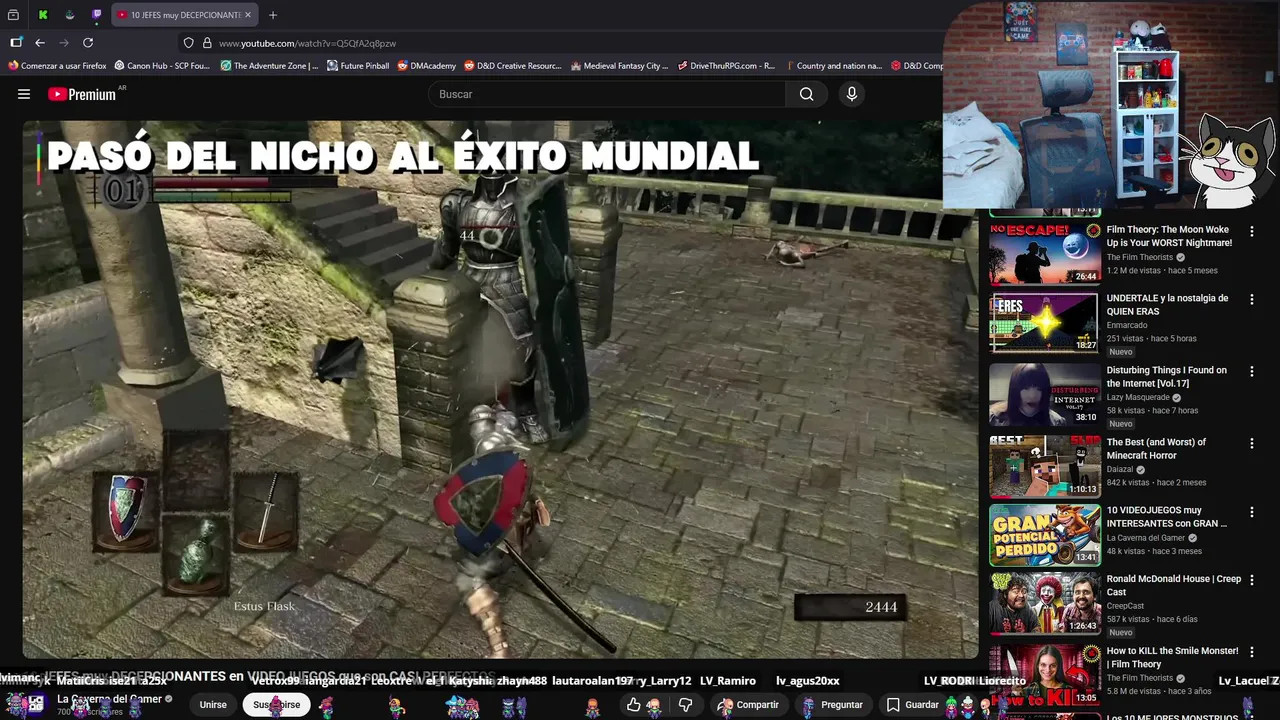Screen dimensions: 1280x720
Task: Go forward in browser history
Action: coord(64,43)
